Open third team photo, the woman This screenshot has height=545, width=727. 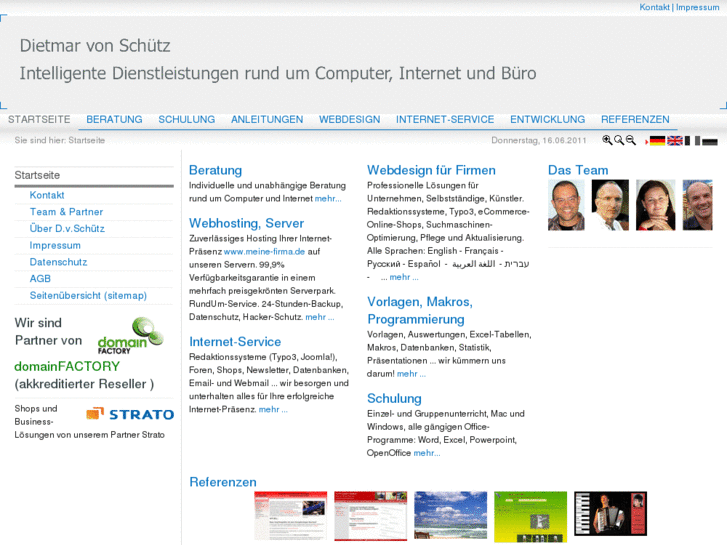click(x=656, y=205)
